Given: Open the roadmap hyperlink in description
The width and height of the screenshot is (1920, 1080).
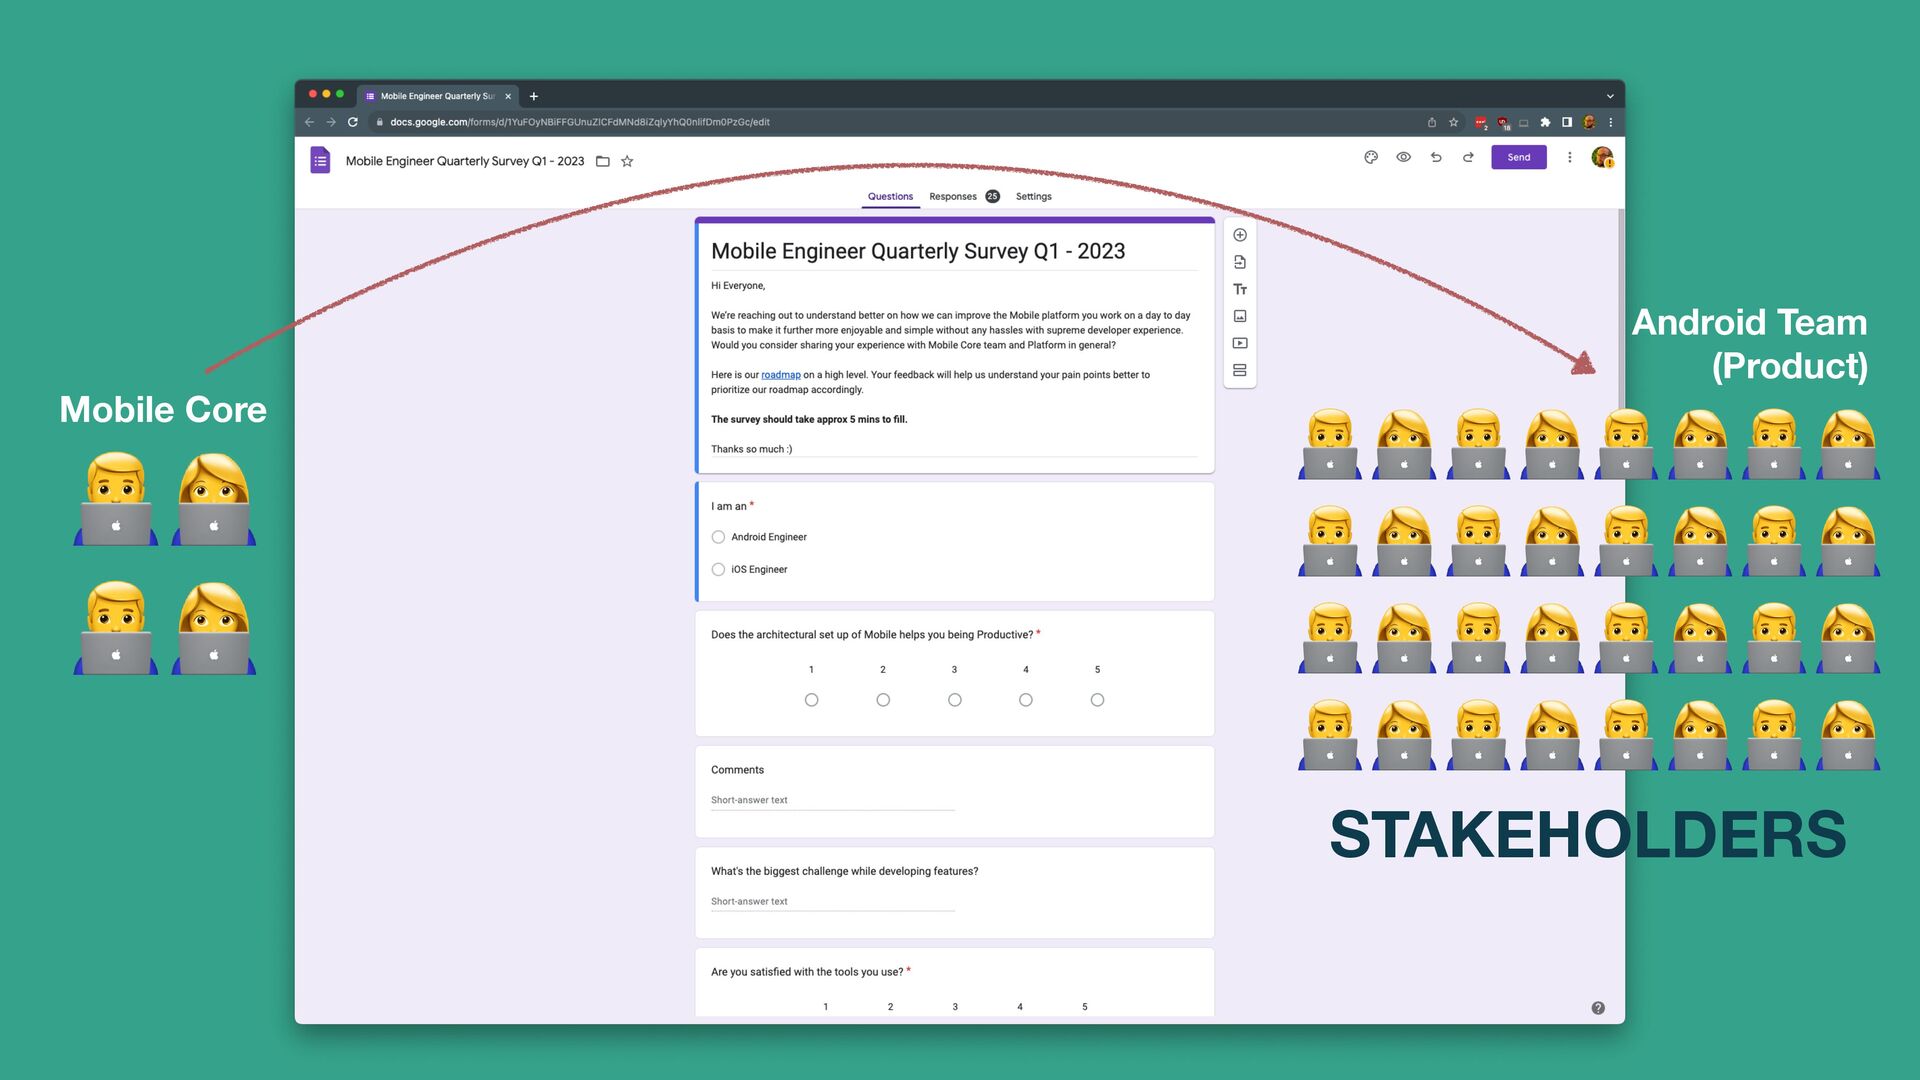Looking at the screenshot, I should 780,375.
